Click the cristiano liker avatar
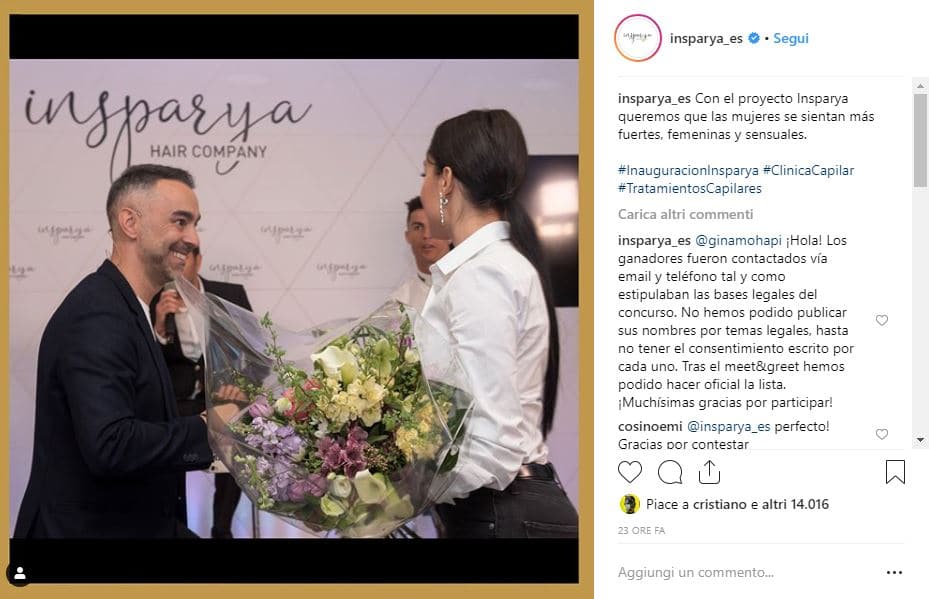The height and width of the screenshot is (599, 929). click(x=629, y=504)
